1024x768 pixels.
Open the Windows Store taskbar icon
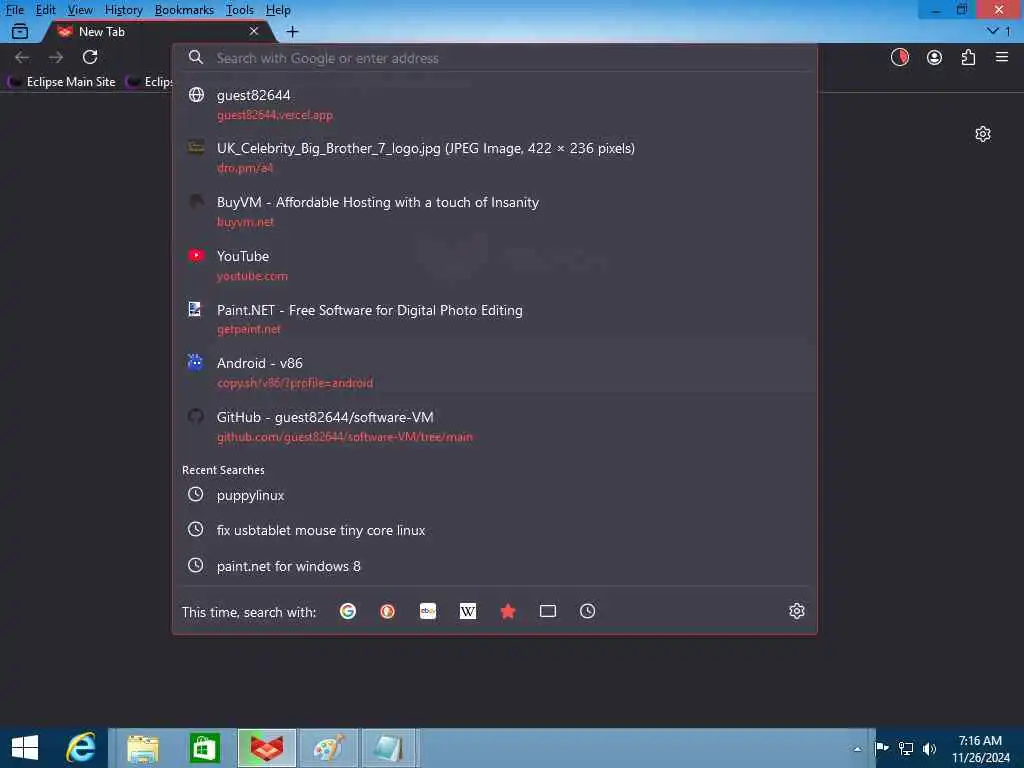[x=204, y=748]
